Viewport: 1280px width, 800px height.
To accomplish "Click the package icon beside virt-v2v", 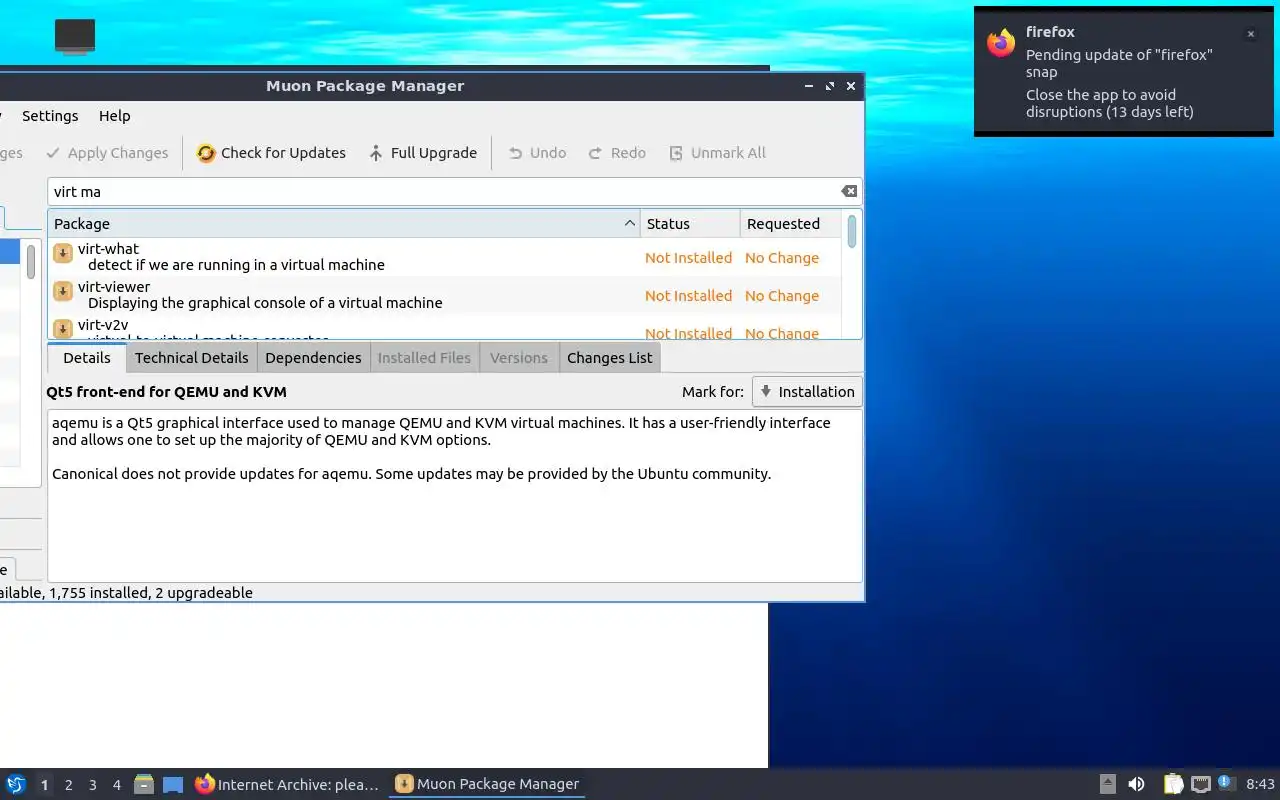I will [x=63, y=328].
